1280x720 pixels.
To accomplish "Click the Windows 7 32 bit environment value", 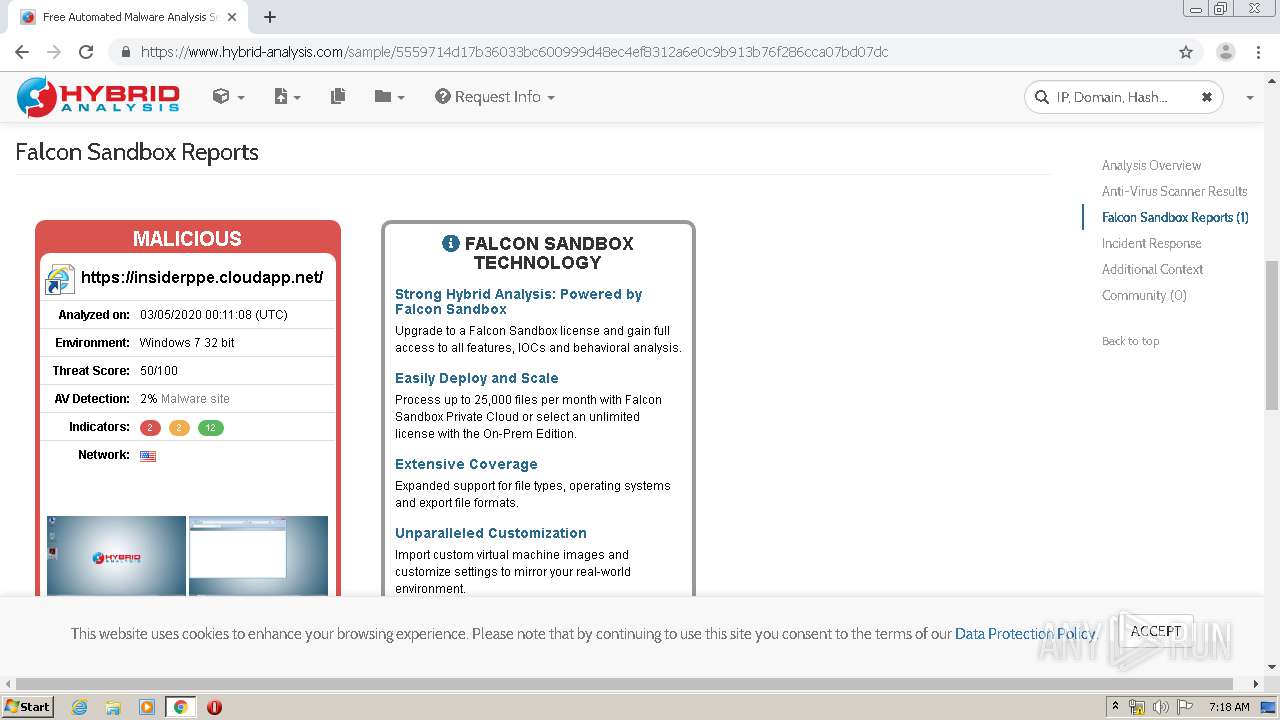I will [187, 343].
